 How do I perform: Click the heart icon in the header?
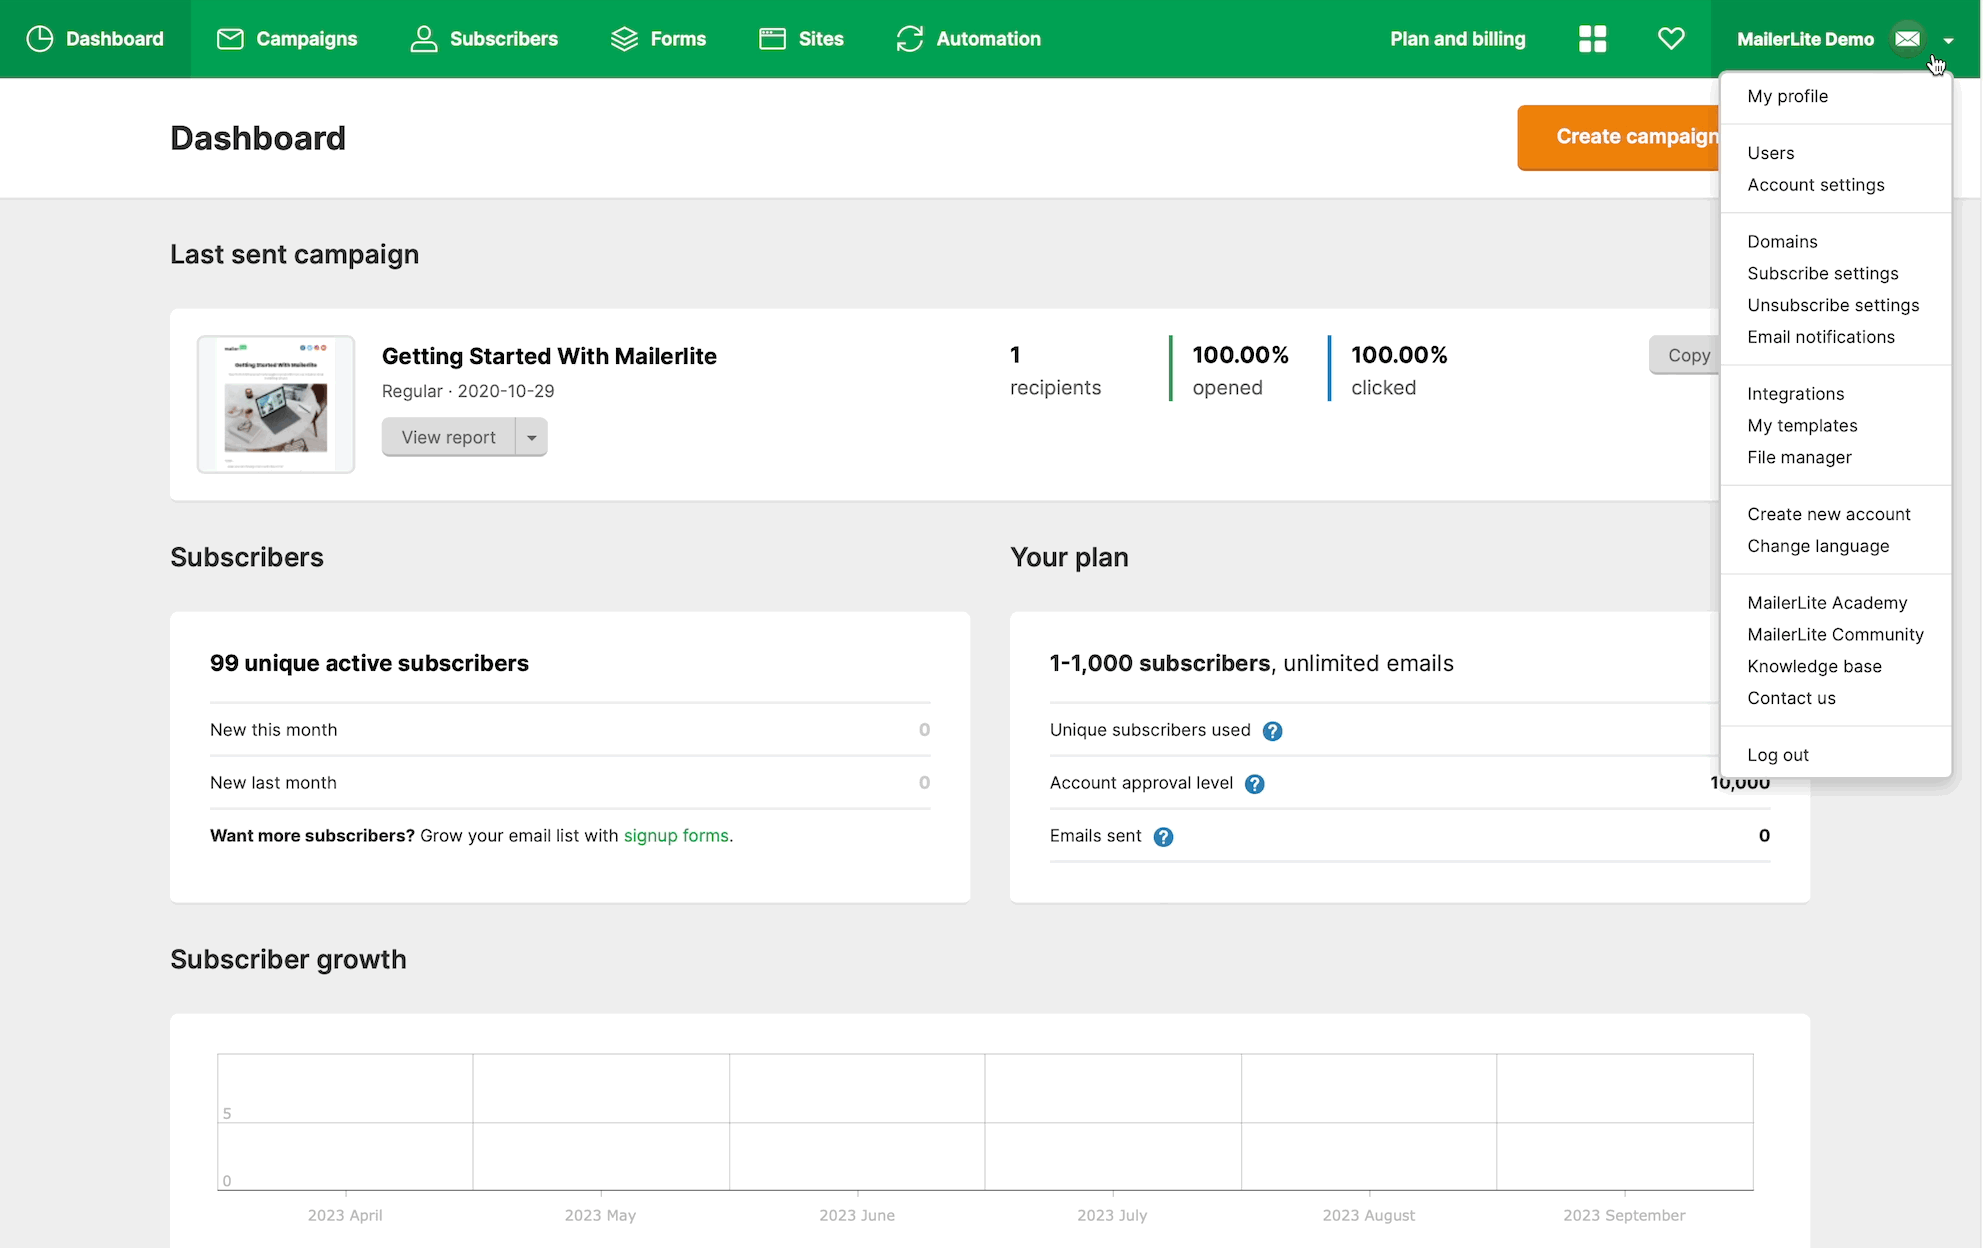tap(1671, 39)
